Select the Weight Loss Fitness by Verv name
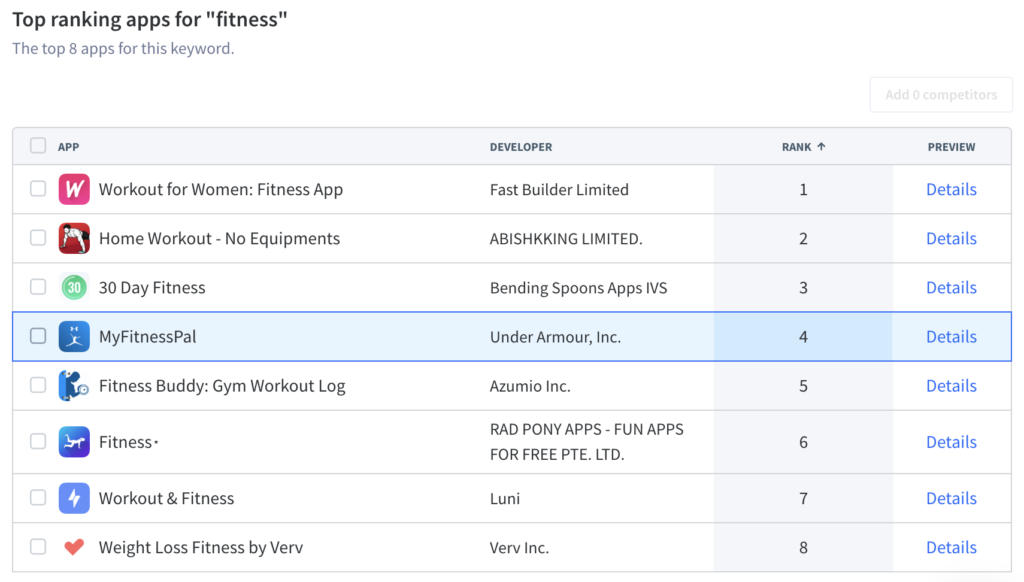1024x582 pixels. pos(201,547)
